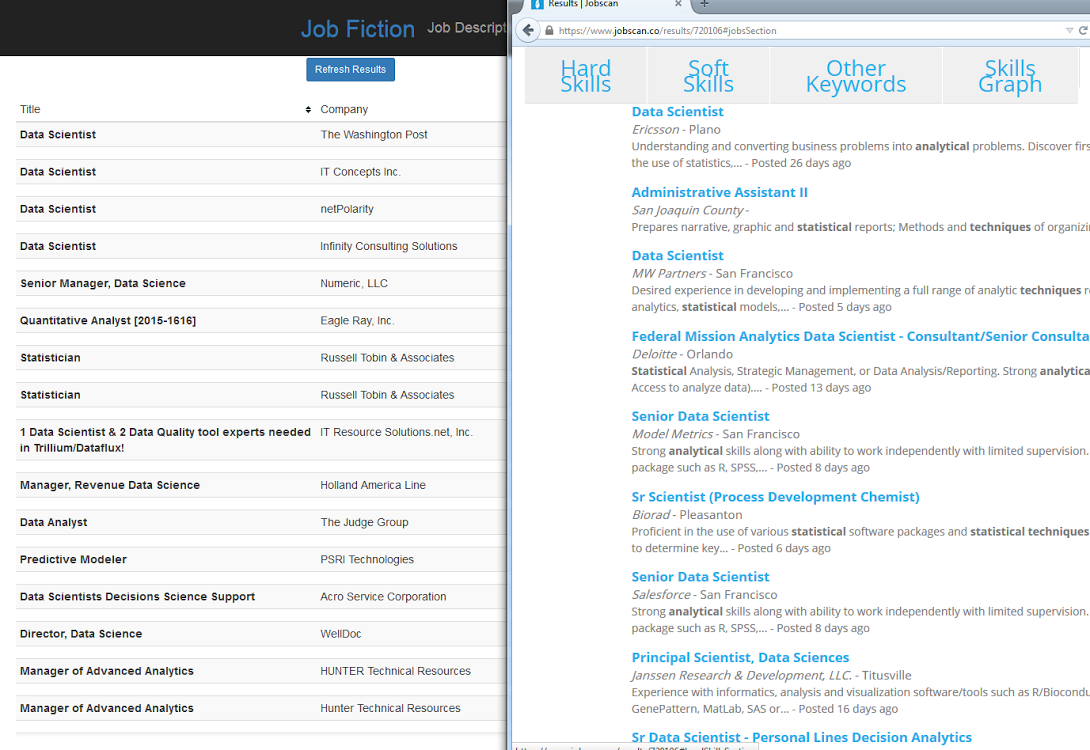
Task: Select Eagle Ray, Inc. company cell
Action: 357,320
